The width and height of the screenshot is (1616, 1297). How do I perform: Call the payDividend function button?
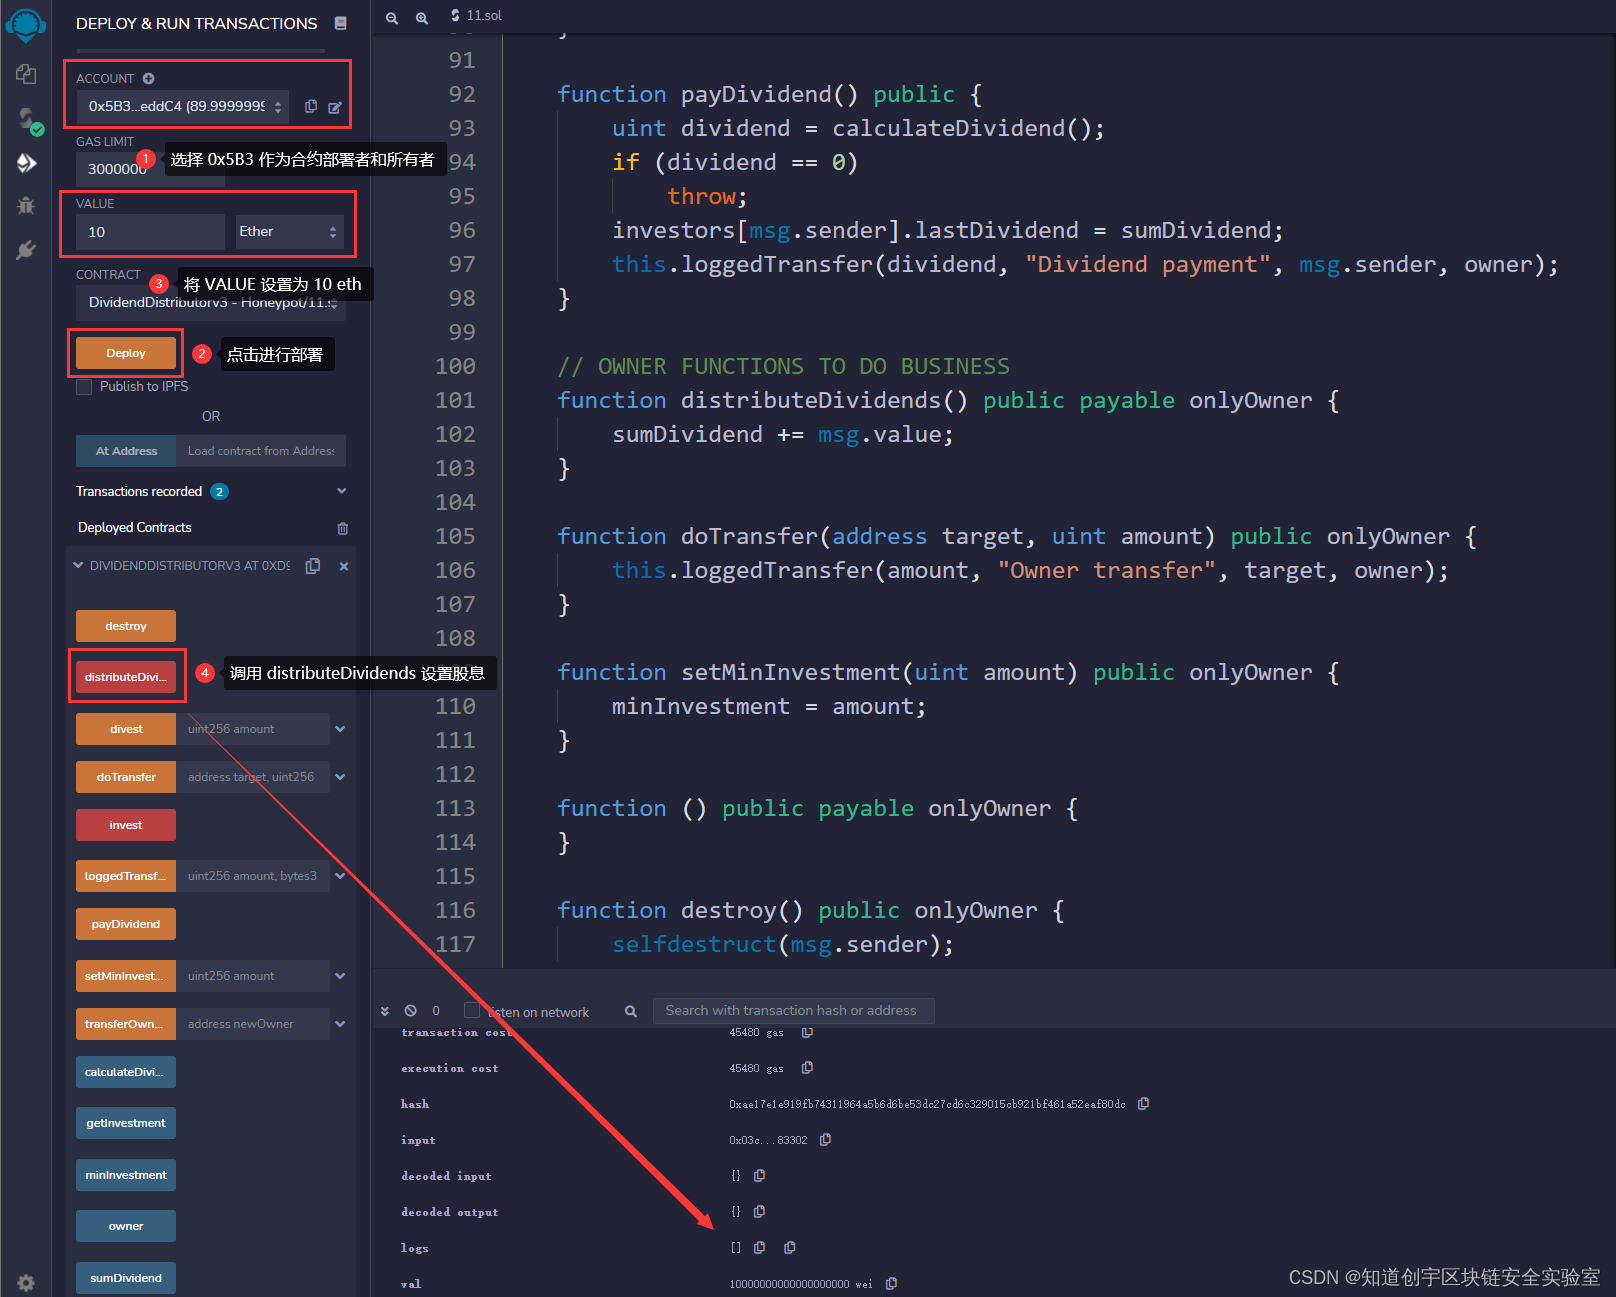click(126, 924)
